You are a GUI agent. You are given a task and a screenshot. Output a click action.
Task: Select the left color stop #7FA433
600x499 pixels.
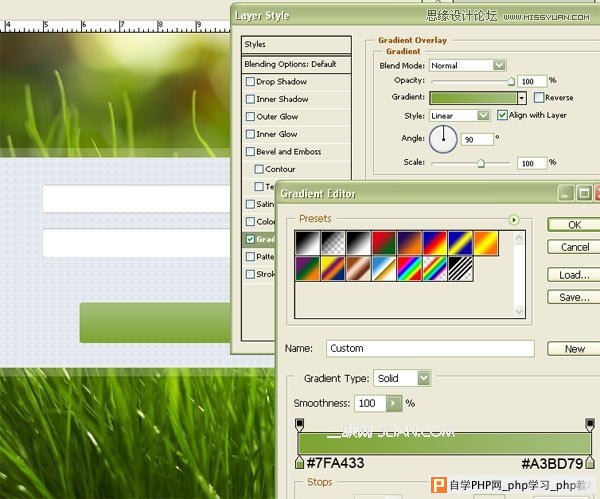[300, 462]
